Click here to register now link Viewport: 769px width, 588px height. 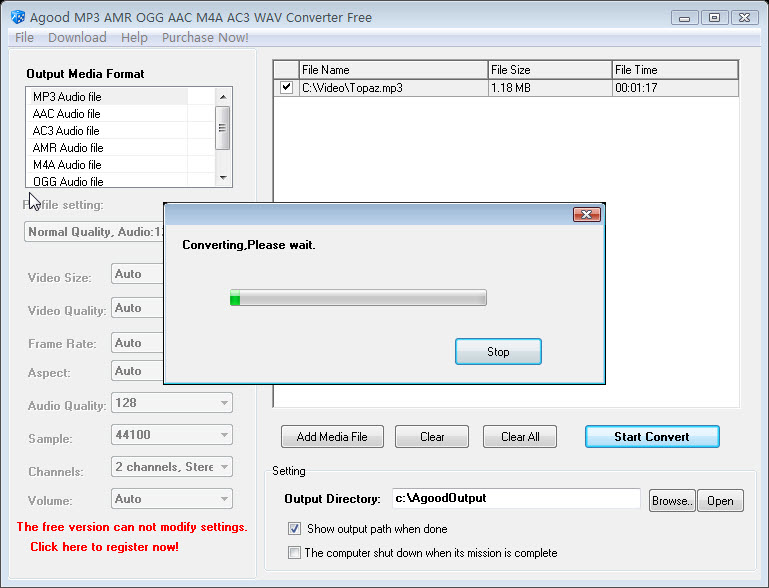[x=104, y=547]
